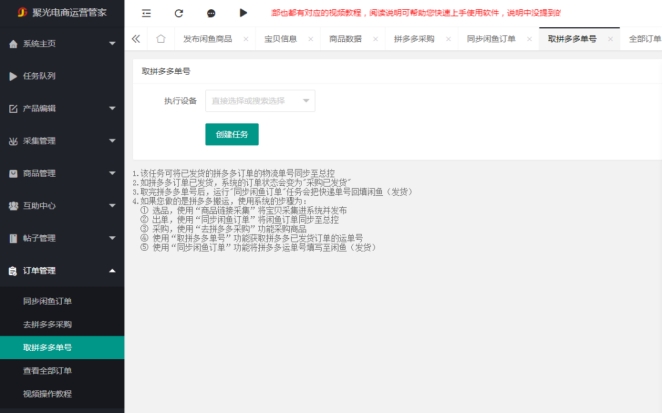Expand the 帖子管理 menu arrow

112,238
